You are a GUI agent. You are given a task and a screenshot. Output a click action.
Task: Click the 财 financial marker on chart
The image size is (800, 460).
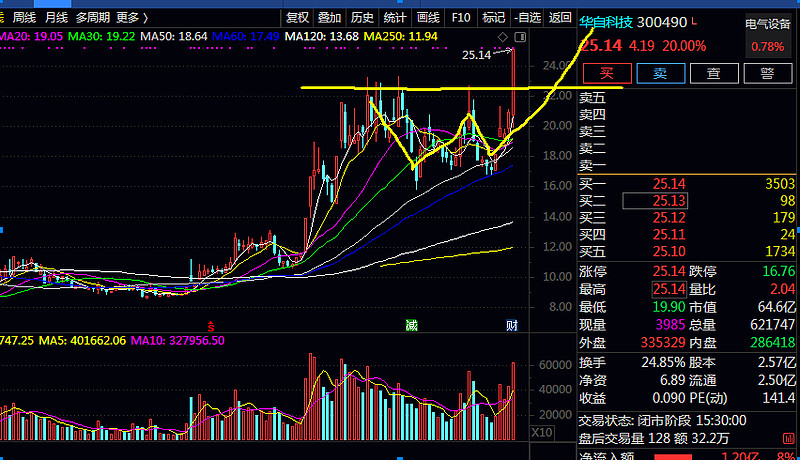pyautogui.click(x=512, y=325)
